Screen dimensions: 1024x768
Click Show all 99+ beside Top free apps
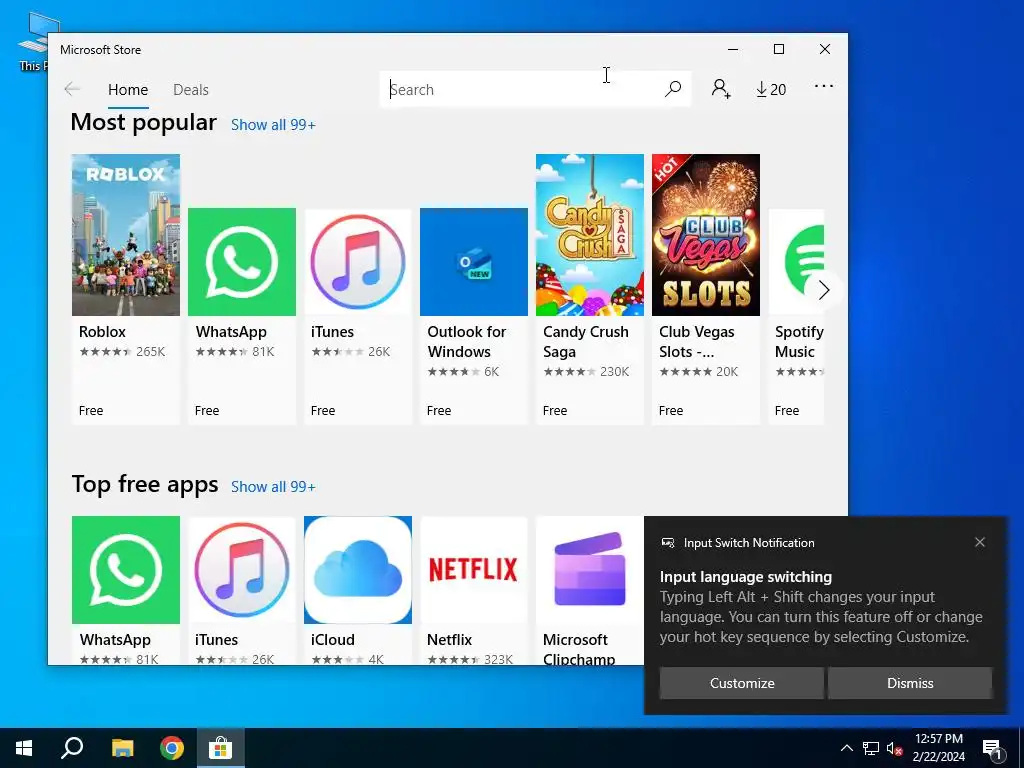click(273, 487)
